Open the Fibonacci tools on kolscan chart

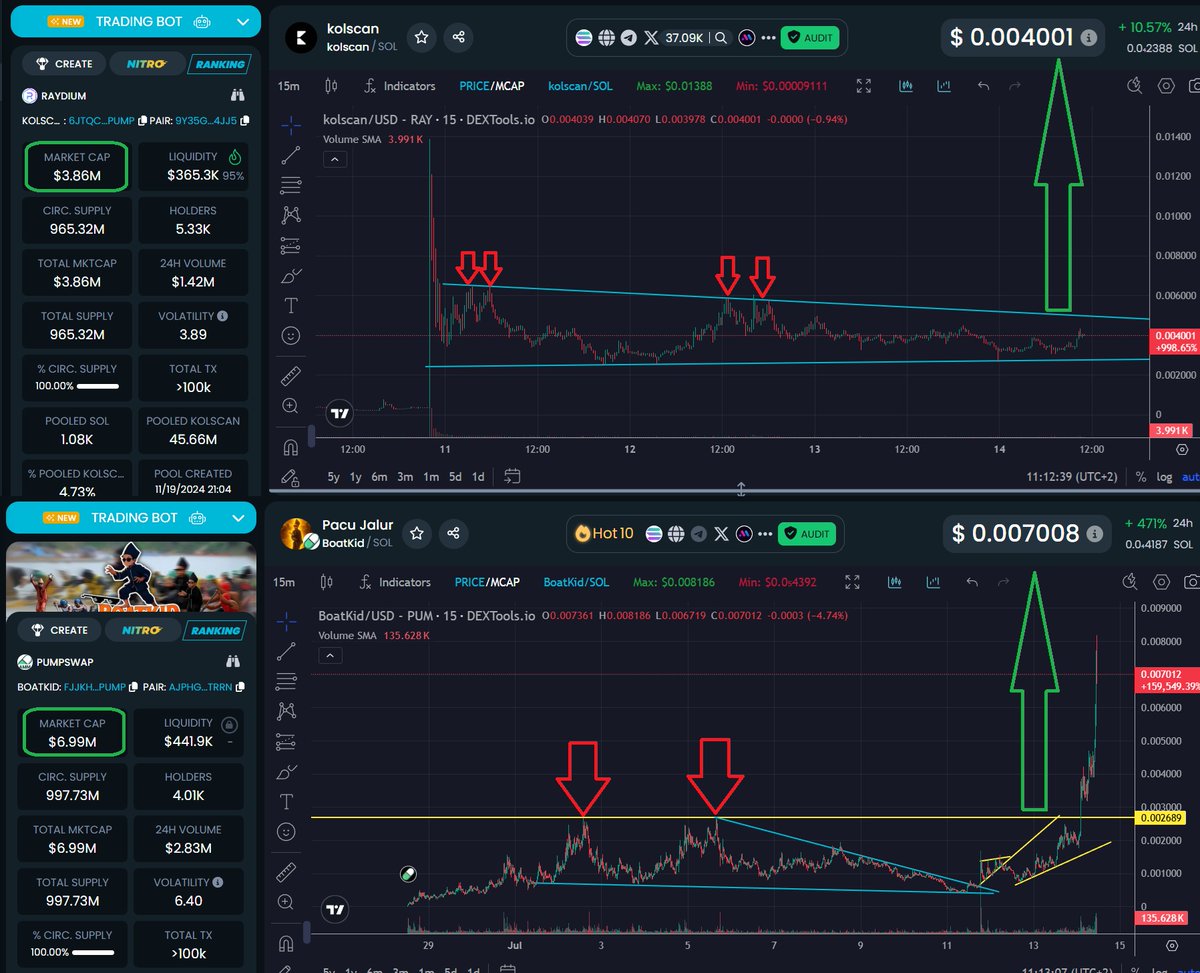coord(291,185)
